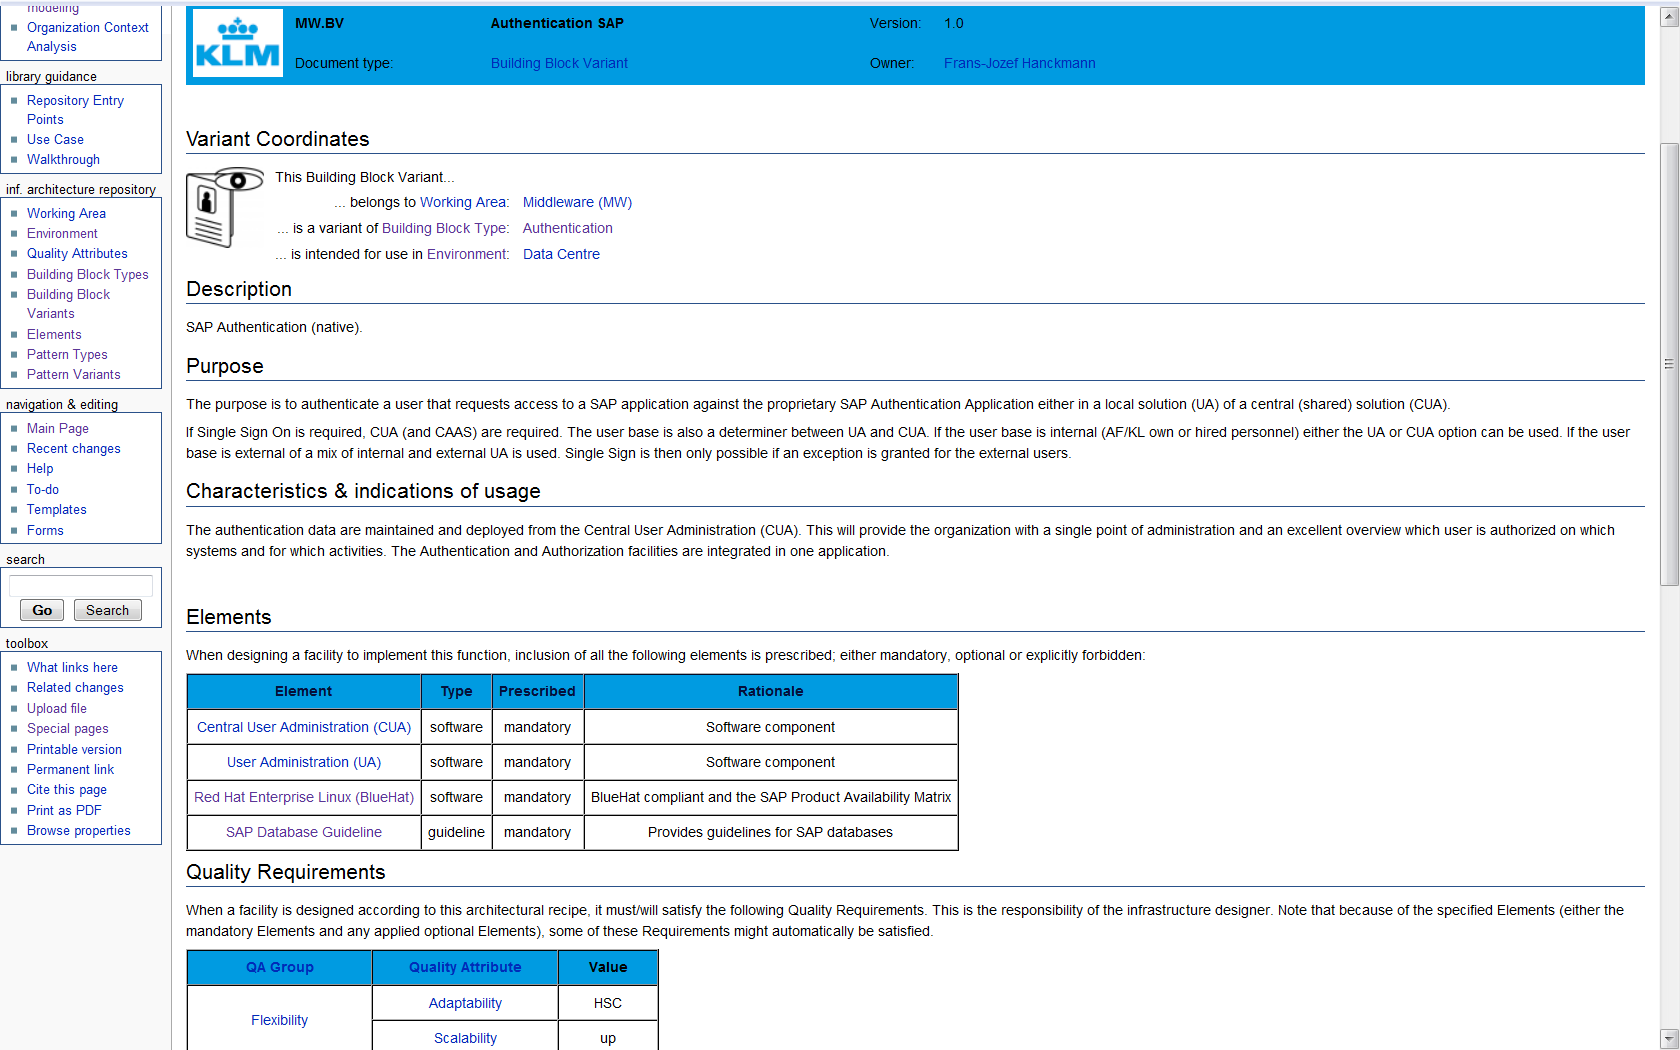
Task: Open the Permanent link
Action: tap(70, 770)
